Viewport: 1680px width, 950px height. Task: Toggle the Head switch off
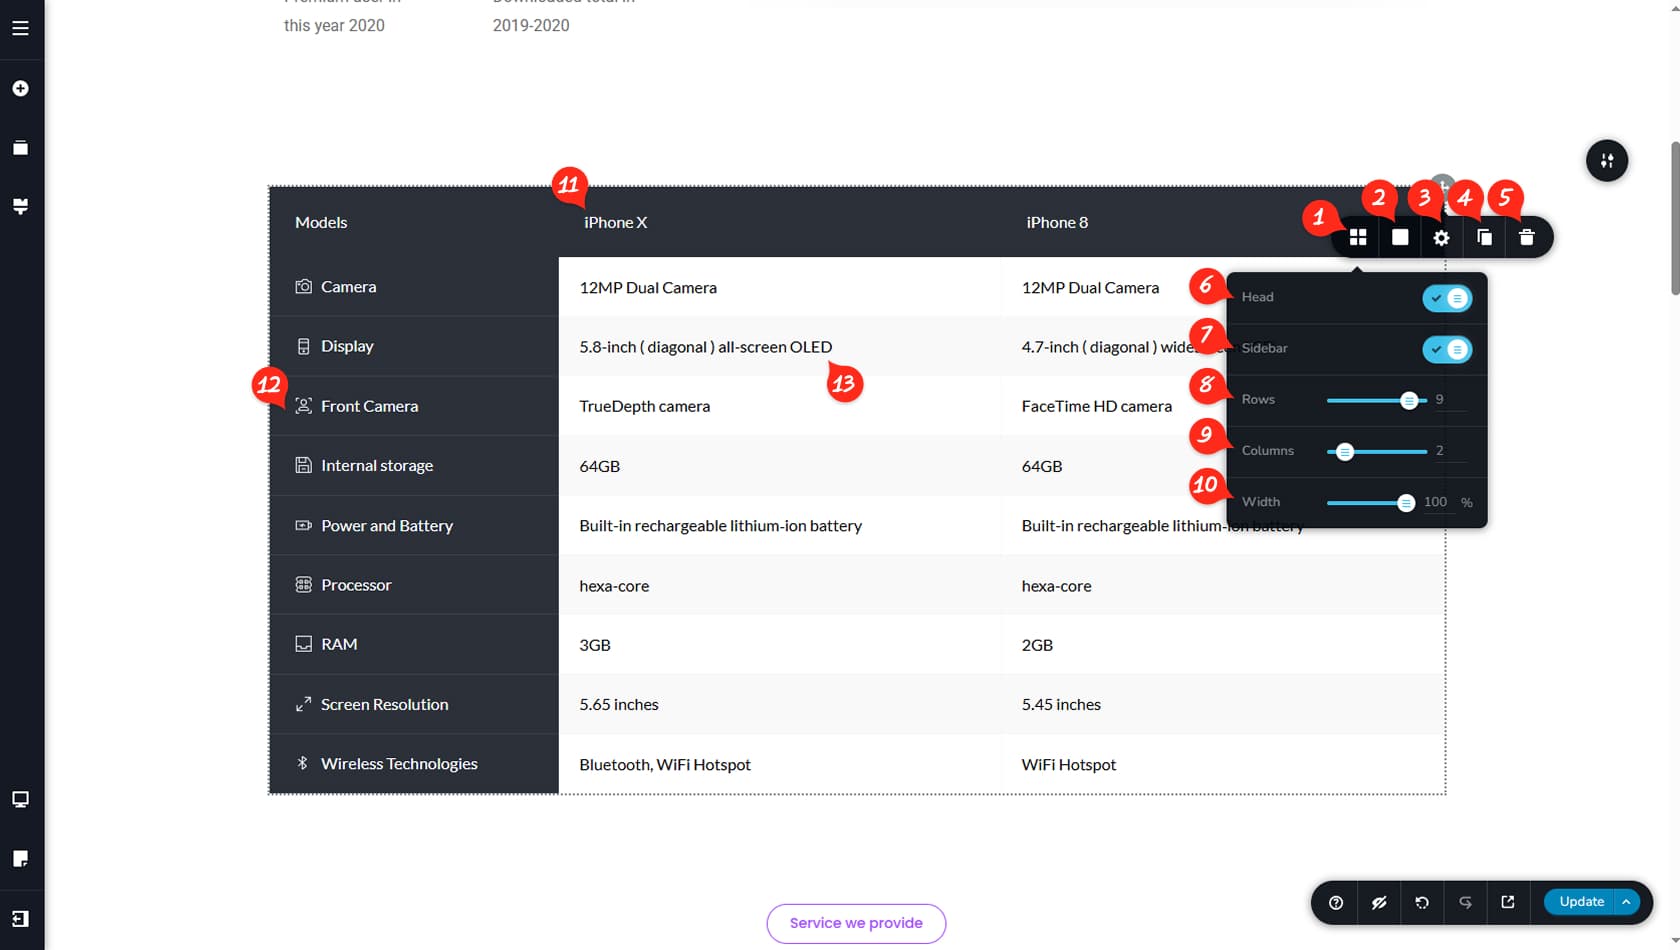click(x=1447, y=298)
